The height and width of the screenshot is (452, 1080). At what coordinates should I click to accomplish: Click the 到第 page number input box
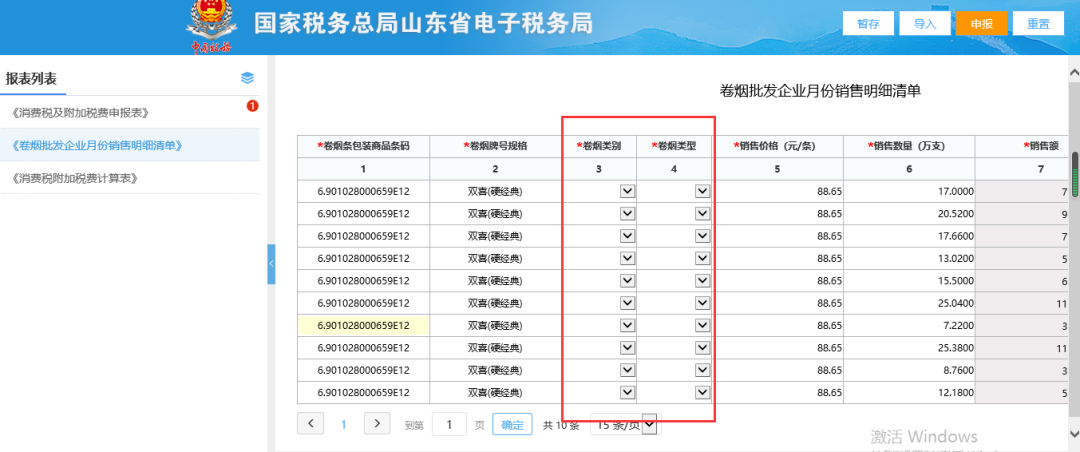(449, 424)
